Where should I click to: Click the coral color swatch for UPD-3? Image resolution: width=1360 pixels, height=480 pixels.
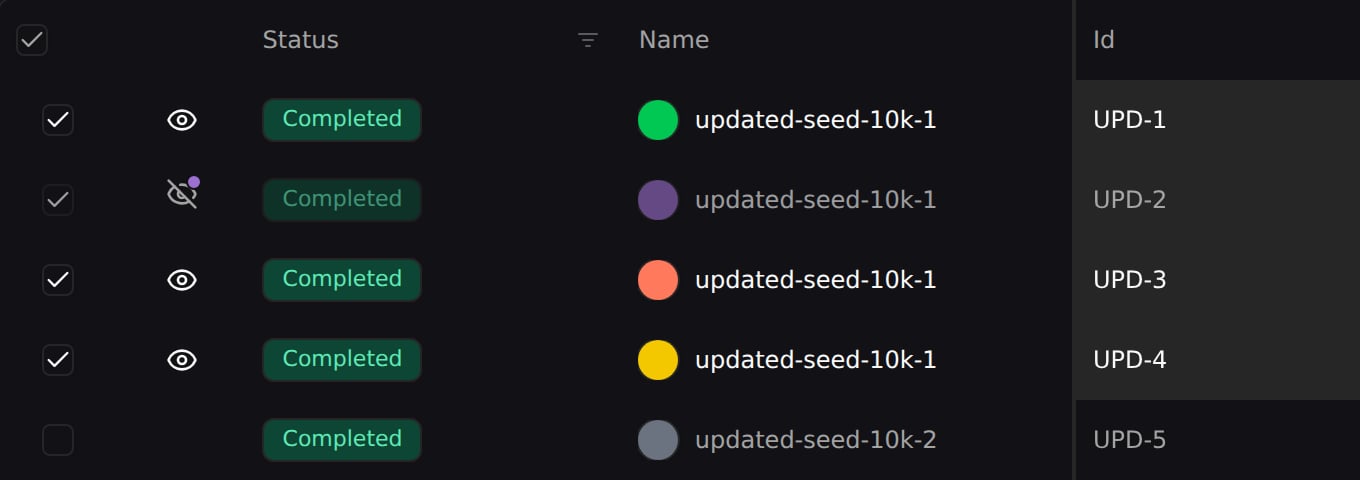pos(658,280)
